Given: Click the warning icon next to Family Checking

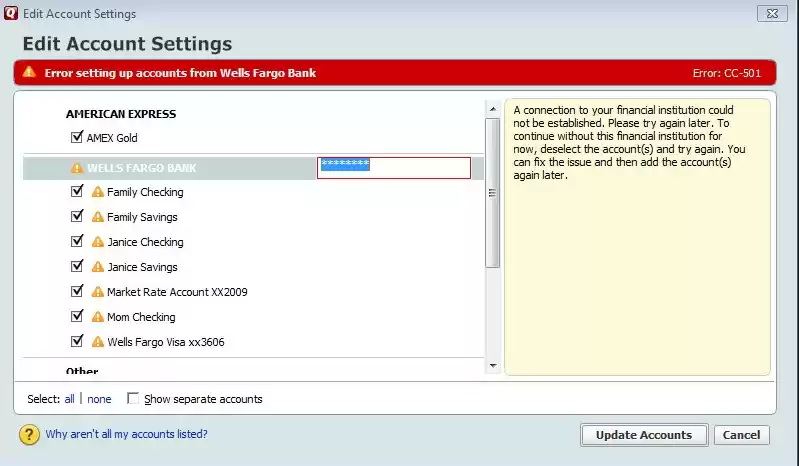Looking at the screenshot, I should (x=98, y=192).
